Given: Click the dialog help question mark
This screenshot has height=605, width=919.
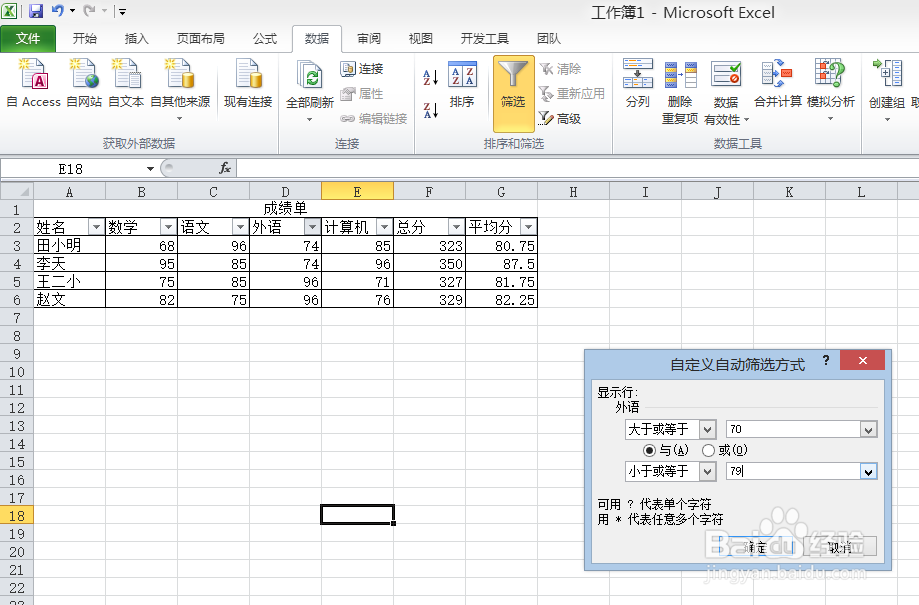Looking at the screenshot, I should 826,360.
